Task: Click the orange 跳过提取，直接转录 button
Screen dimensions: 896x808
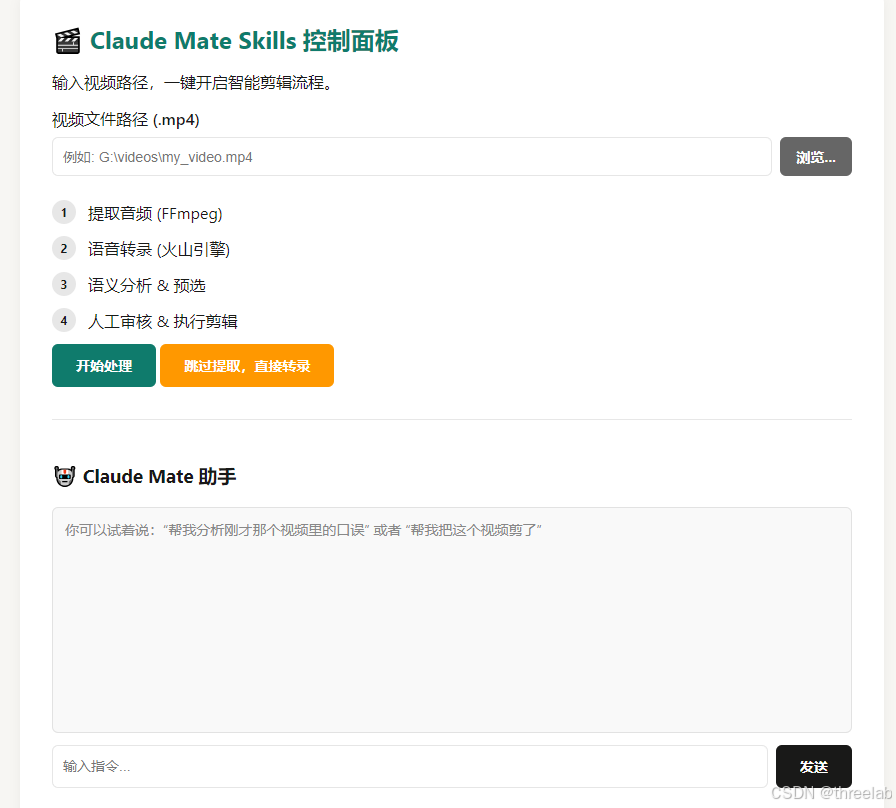Action: 247,366
